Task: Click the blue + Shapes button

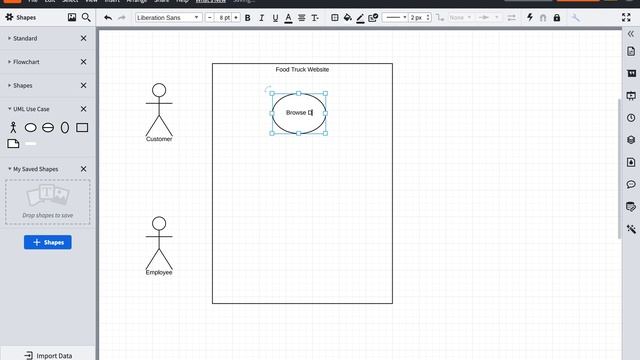Action: pyautogui.click(x=47, y=242)
